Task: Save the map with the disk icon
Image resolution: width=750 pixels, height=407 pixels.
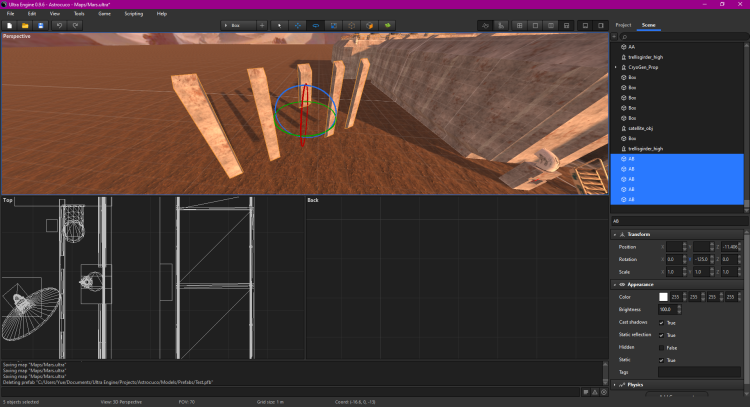Action: click(40, 24)
